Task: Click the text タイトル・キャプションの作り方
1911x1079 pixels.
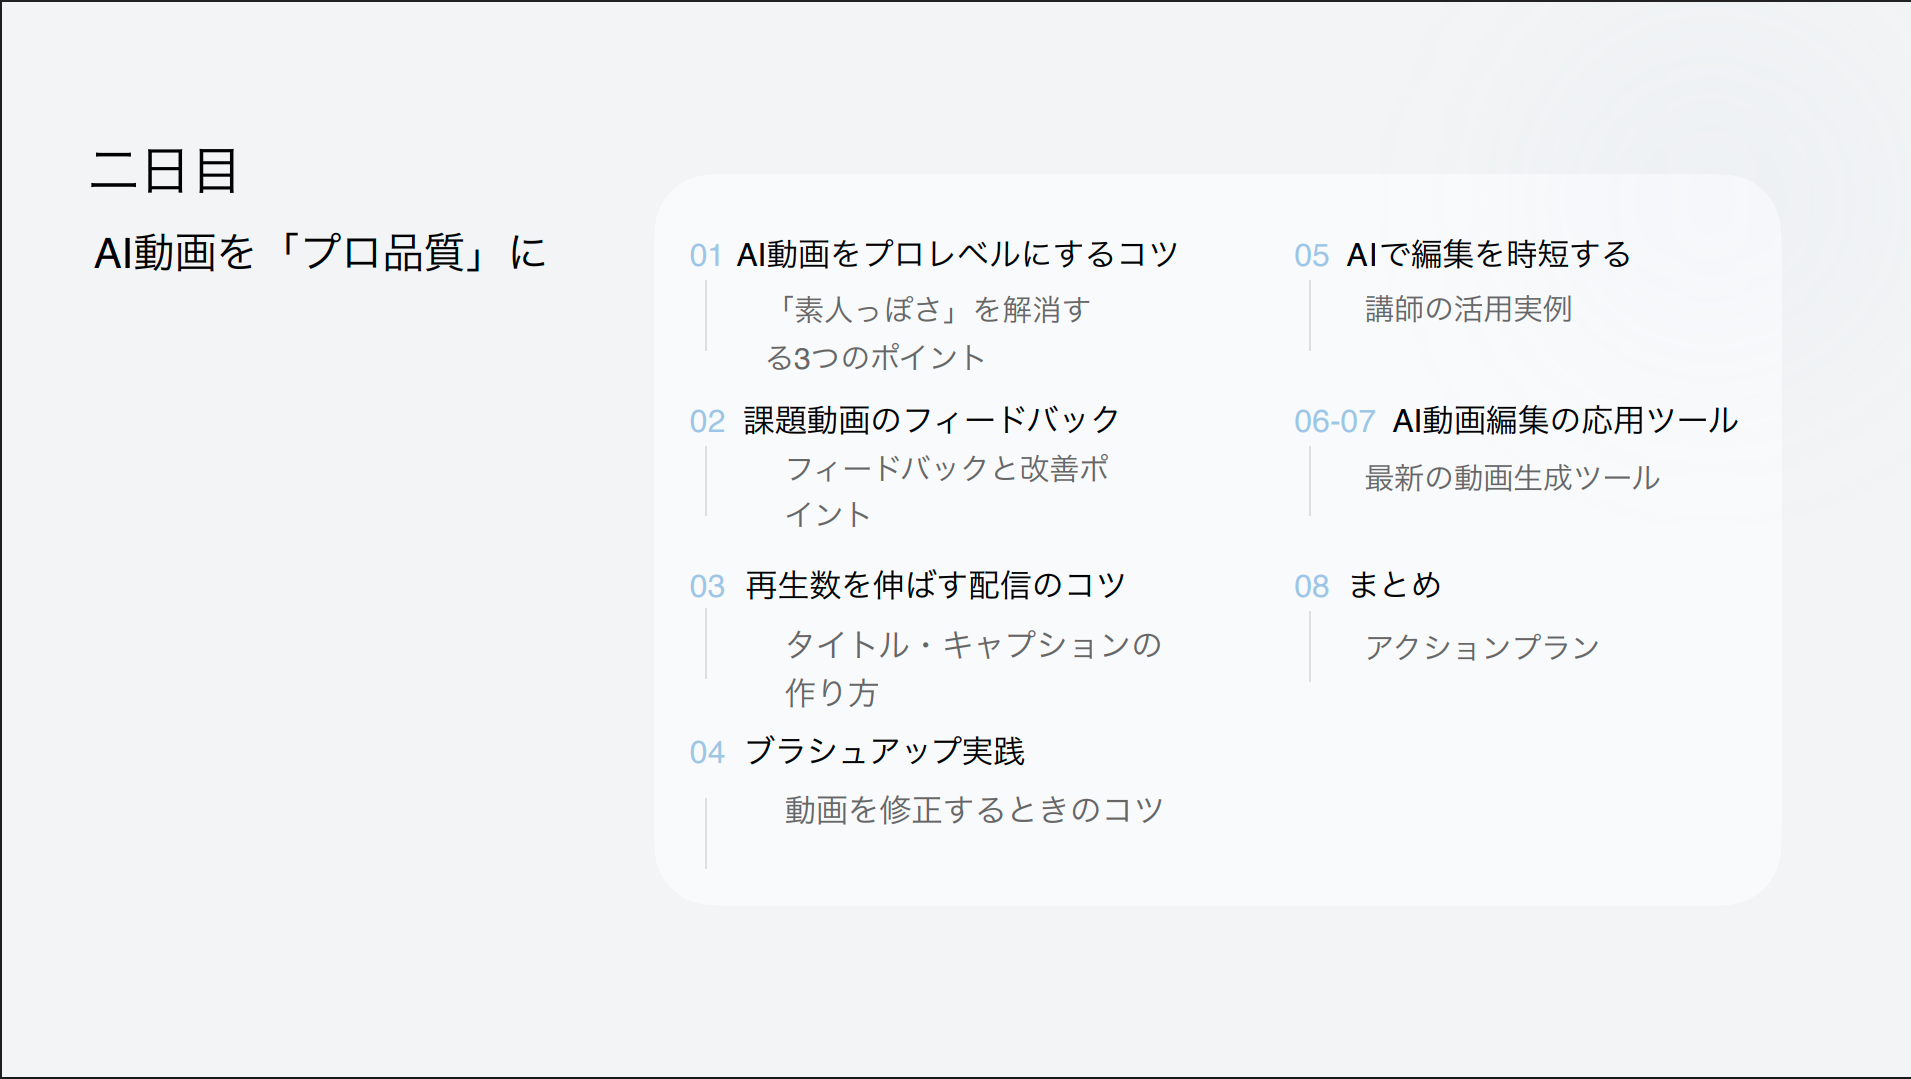Action: [x=972, y=668]
